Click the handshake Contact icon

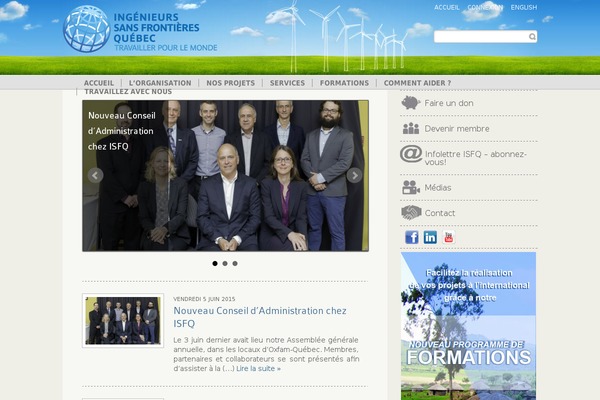click(411, 213)
